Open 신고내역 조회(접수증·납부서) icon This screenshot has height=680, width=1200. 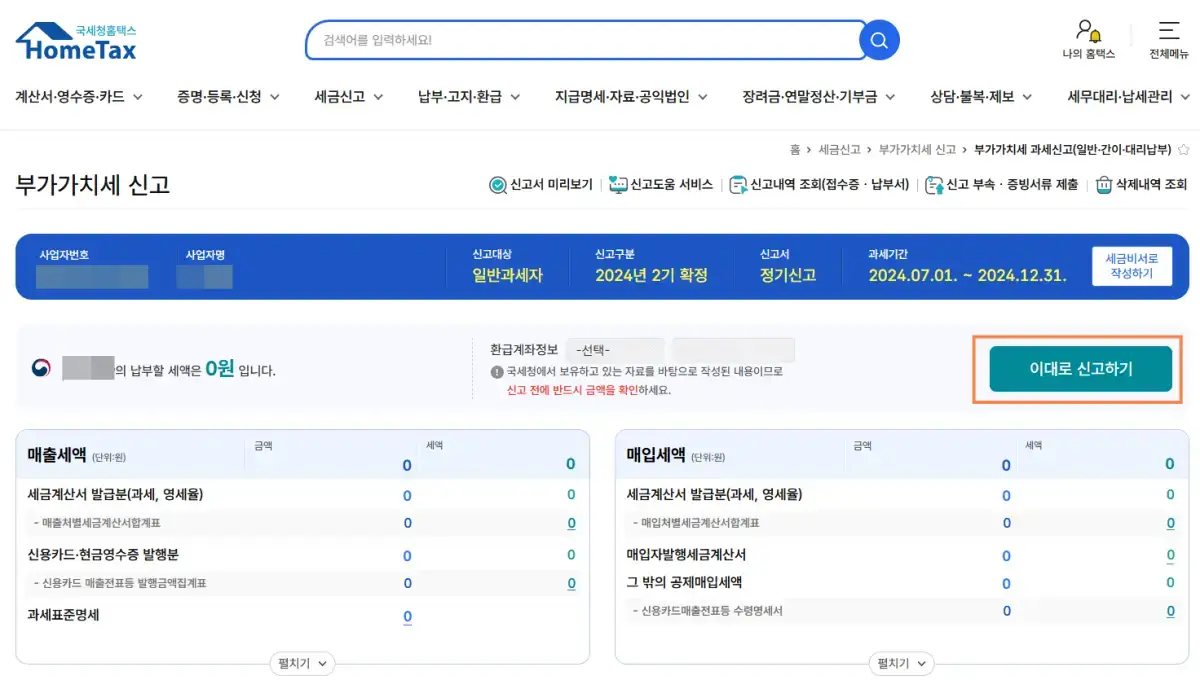click(738, 184)
